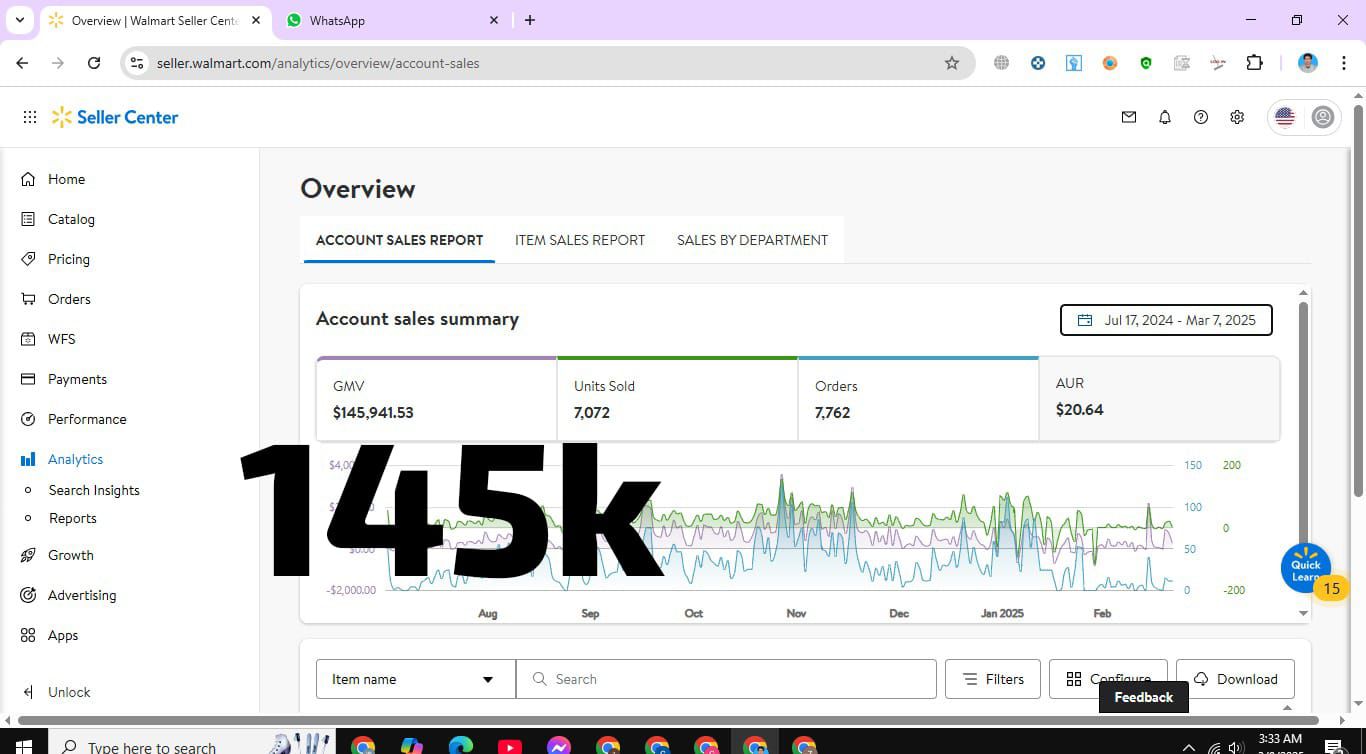Open Messenger from the taskbar
Viewport: 1366px width, 754px height.
pyautogui.click(x=559, y=746)
